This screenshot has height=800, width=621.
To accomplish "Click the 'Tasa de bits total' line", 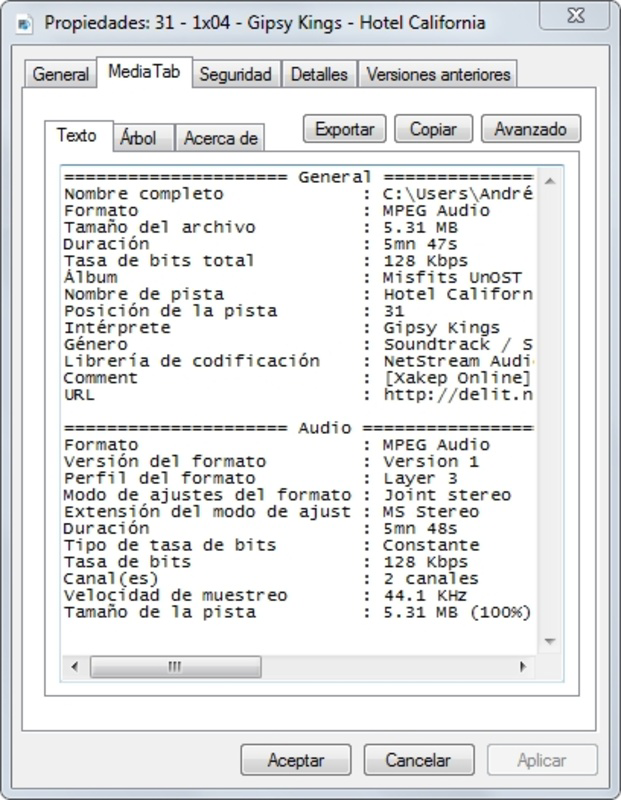I will click(265, 261).
